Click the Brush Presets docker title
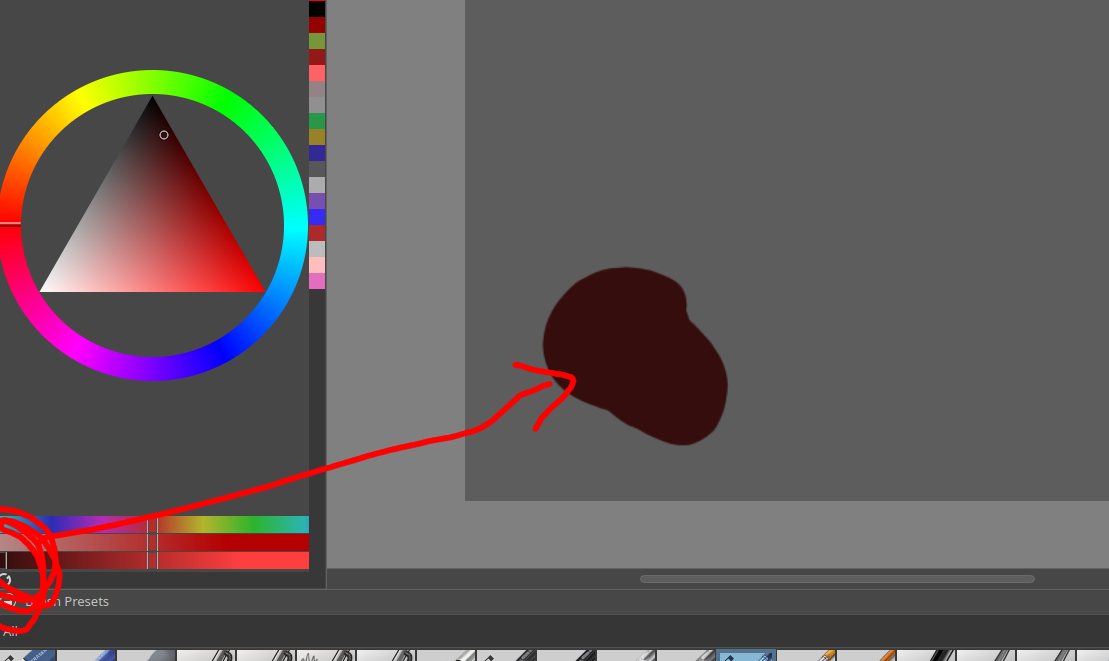 coord(67,602)
